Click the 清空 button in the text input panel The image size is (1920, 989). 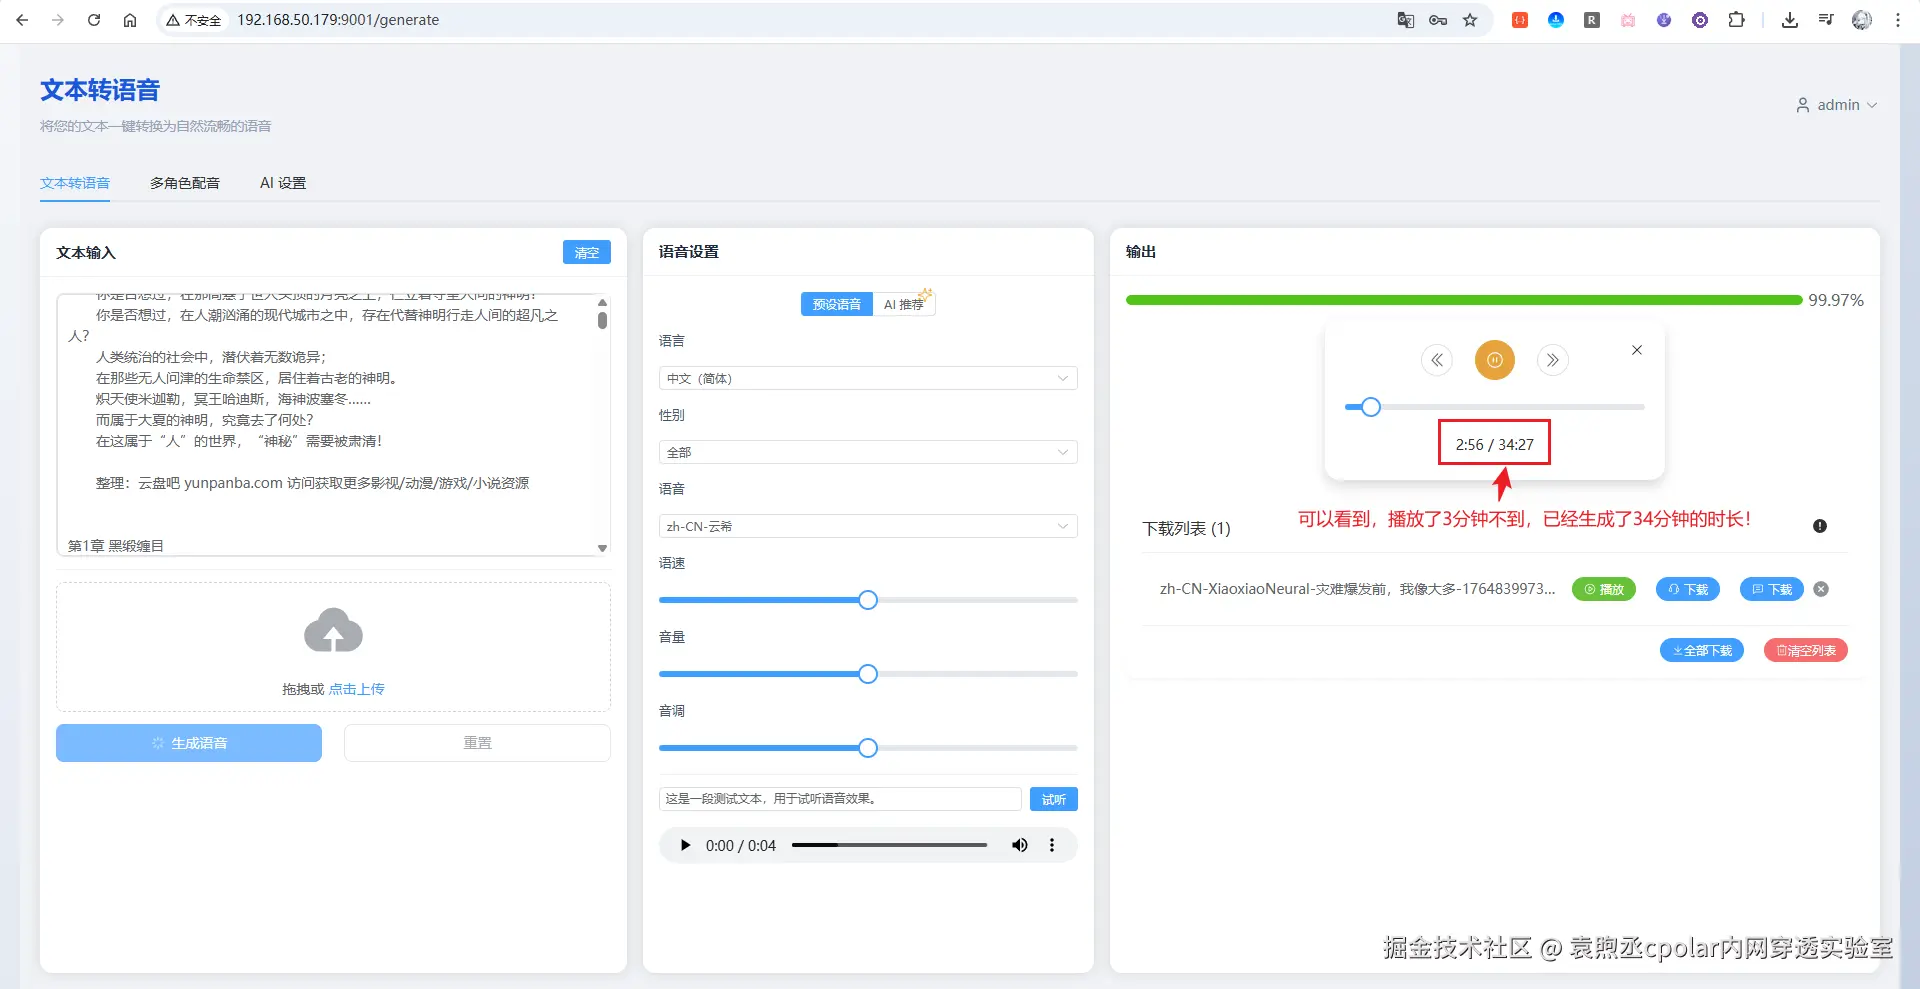pos(587,252)
